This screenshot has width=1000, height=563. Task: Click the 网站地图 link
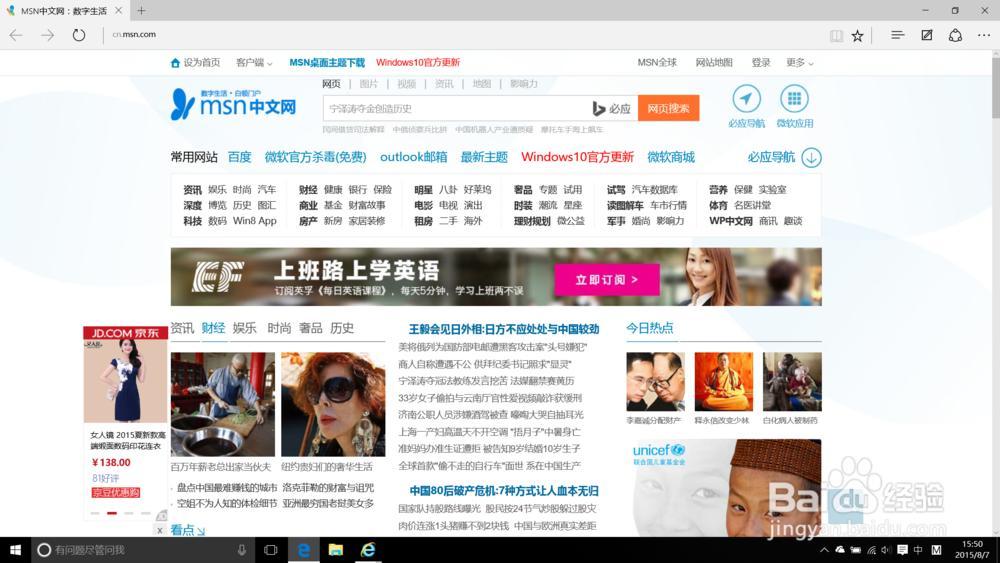tap(714, 62)
